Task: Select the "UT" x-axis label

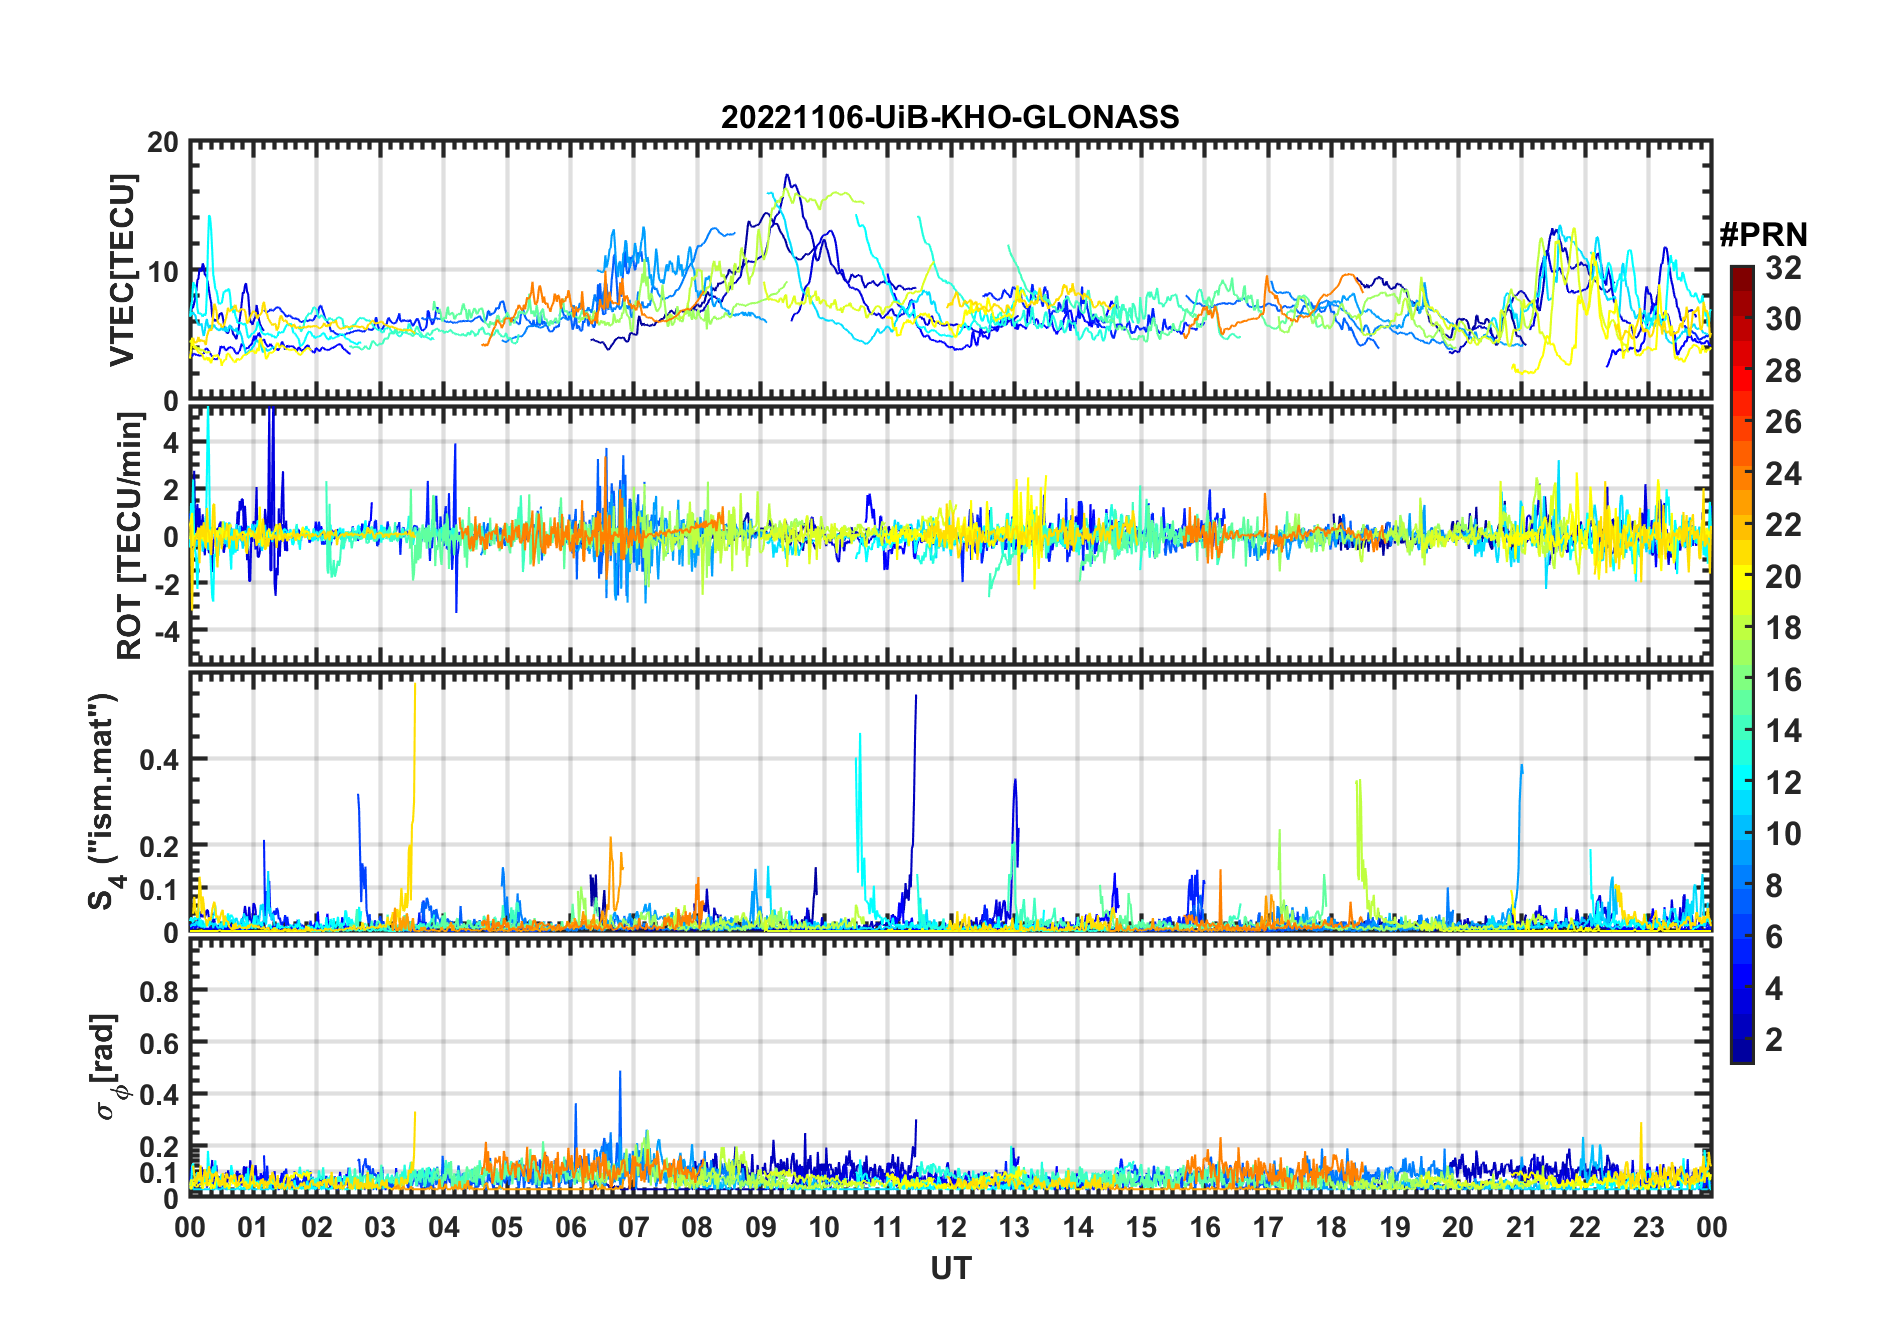Action: click(951, 1269)
